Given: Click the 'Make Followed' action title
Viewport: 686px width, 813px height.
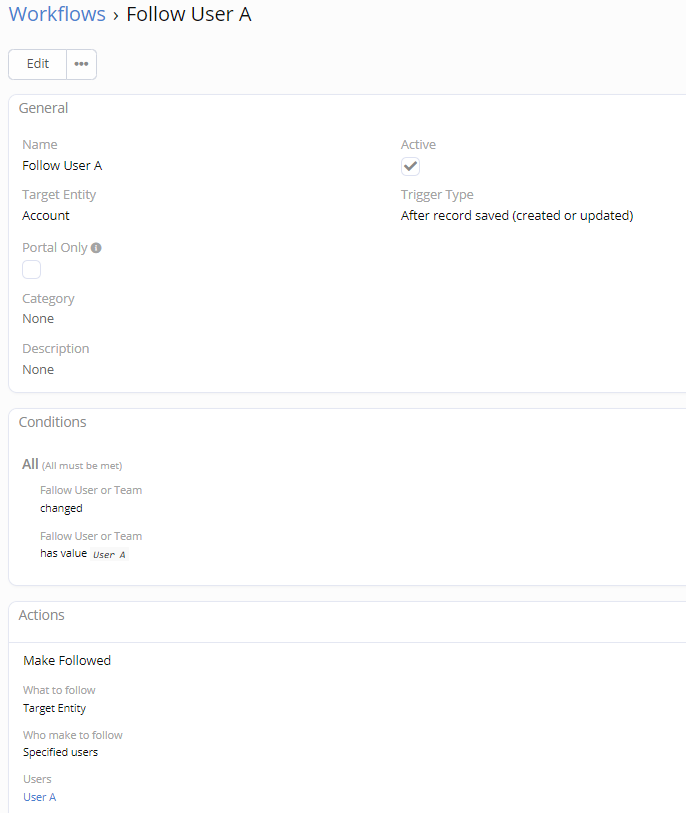Looking at the screenshot, I should coord(67,660).
